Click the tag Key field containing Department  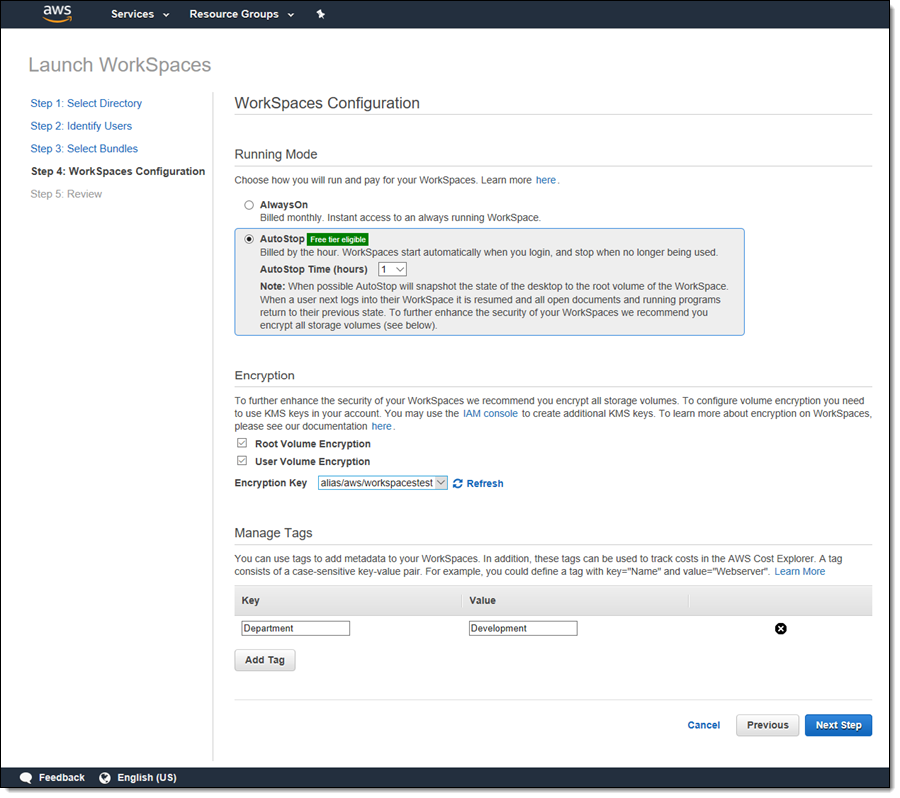296,628
